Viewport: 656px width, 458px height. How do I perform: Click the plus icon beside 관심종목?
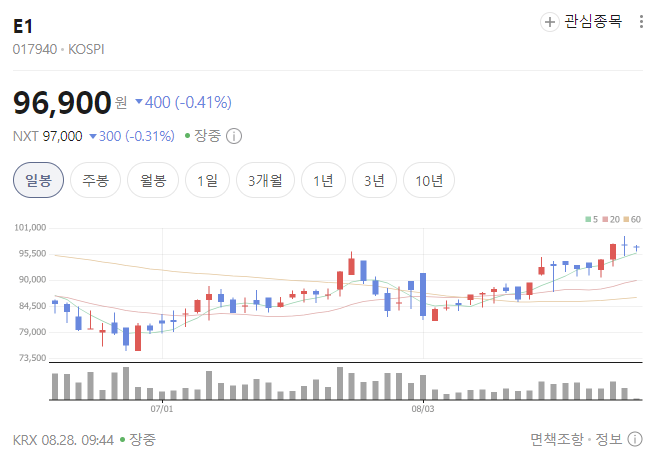tap(550, 22)
